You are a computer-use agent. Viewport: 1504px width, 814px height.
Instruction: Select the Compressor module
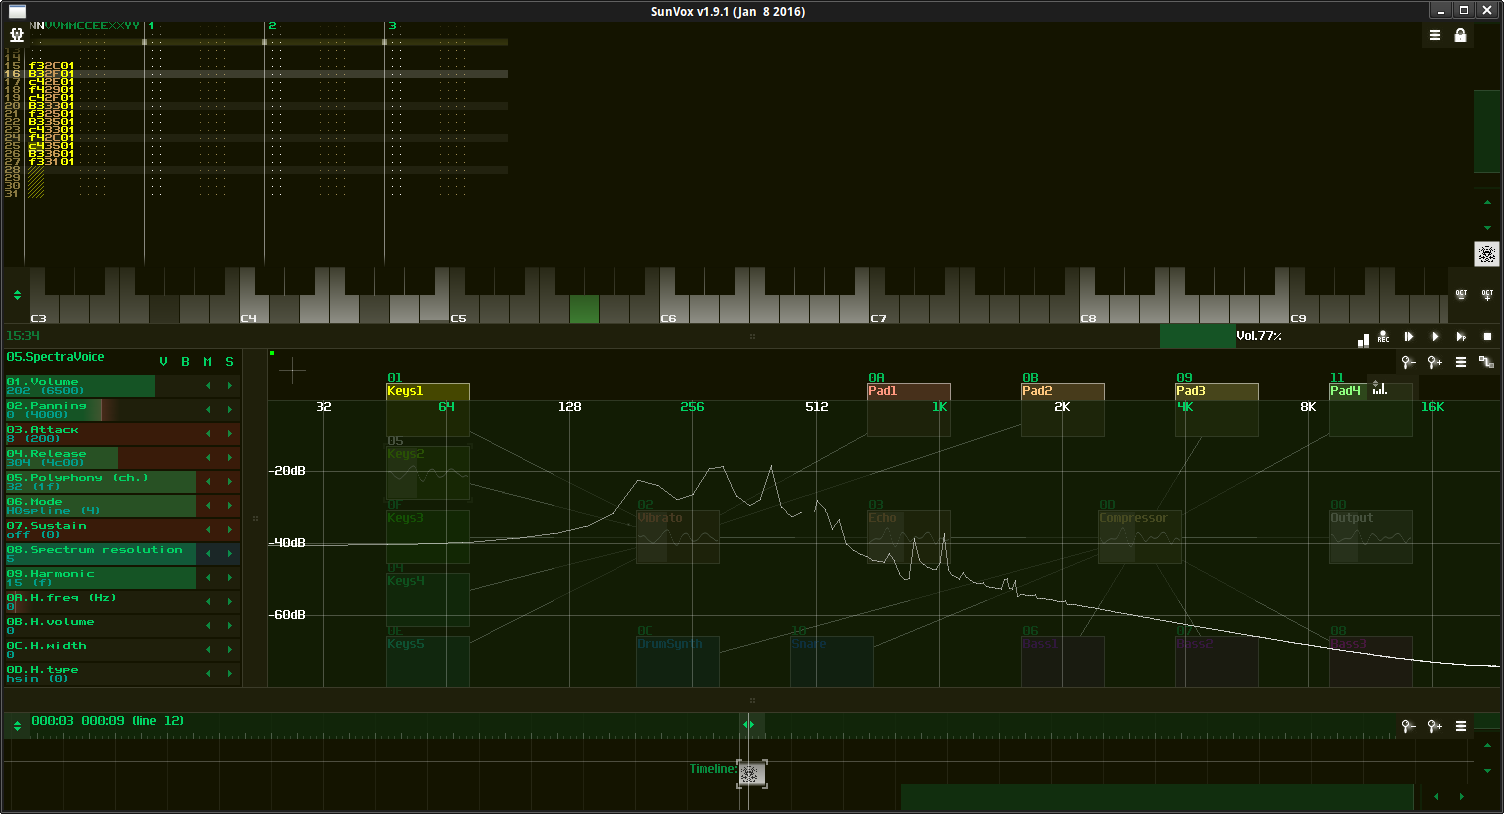(1140, 537)
